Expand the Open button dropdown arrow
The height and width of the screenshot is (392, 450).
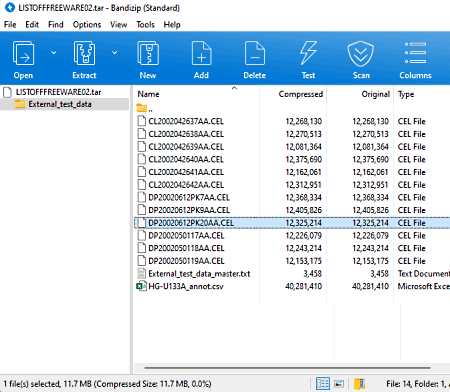click(x=54, y=53)
